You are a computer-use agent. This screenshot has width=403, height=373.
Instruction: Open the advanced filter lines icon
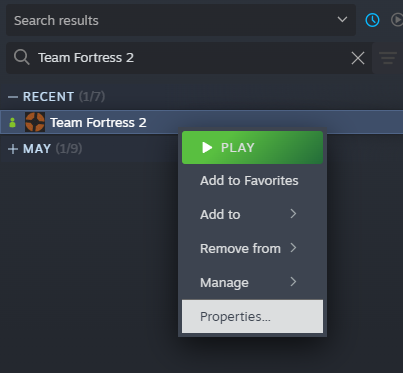coord(388,58)
